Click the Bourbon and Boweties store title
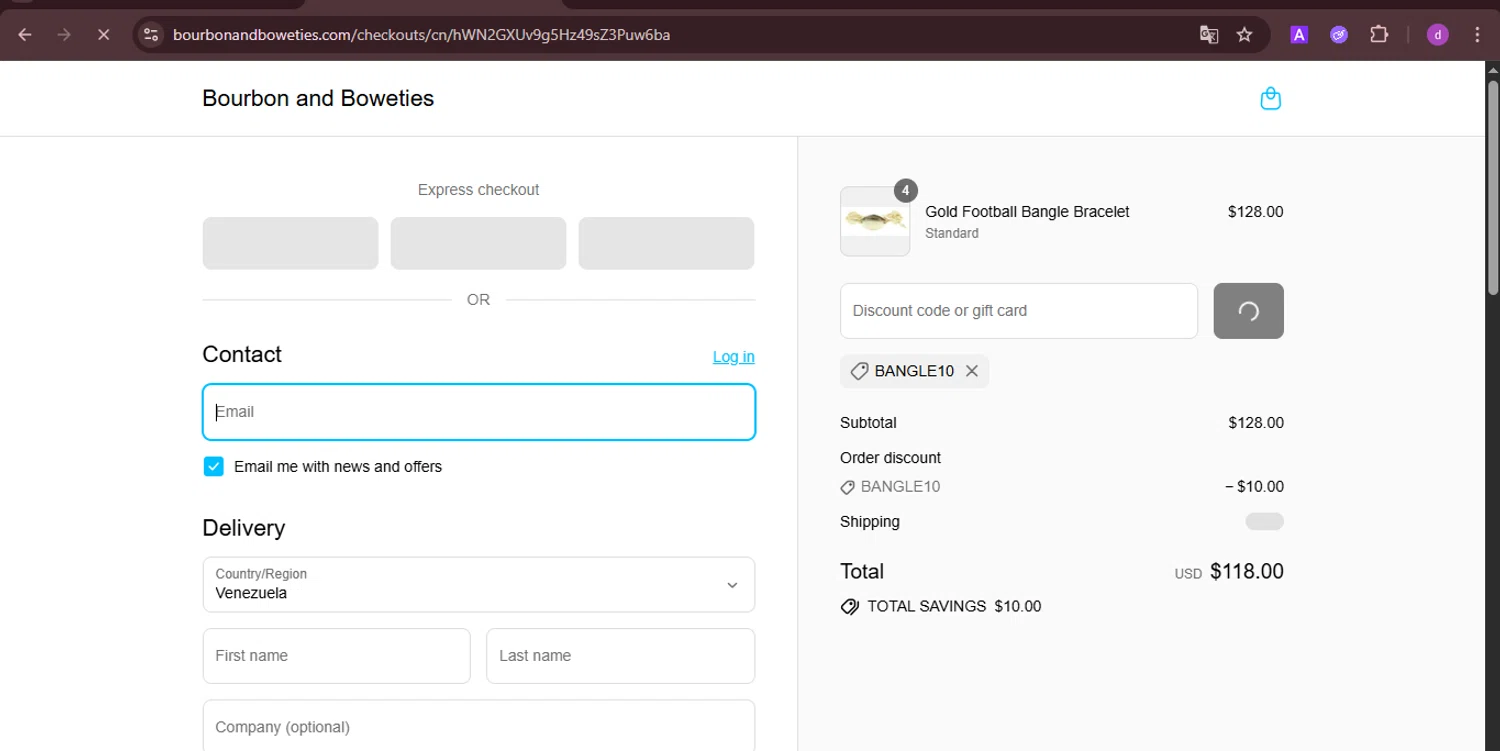1500x751 pixels. (x=318, y=98)
